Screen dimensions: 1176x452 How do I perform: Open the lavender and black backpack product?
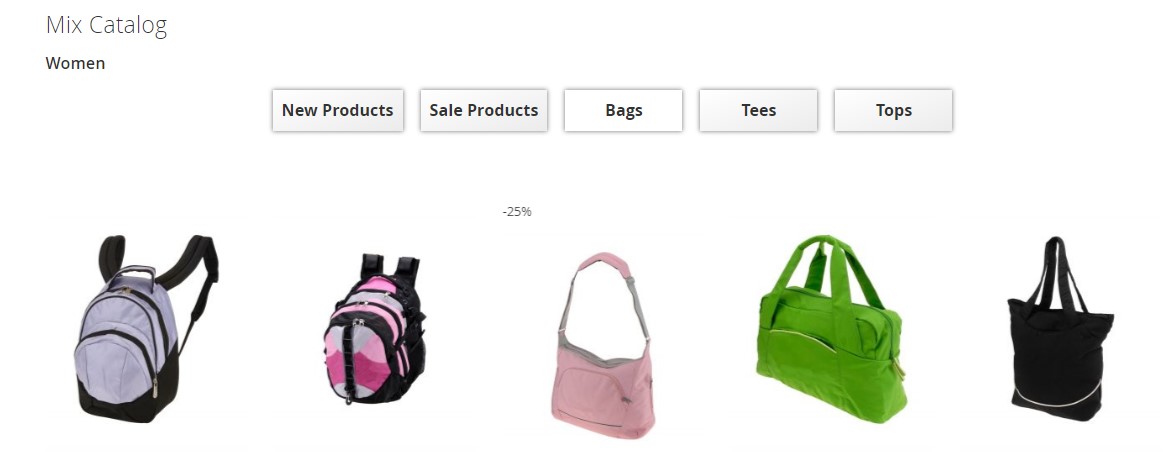tap(146, 329)
